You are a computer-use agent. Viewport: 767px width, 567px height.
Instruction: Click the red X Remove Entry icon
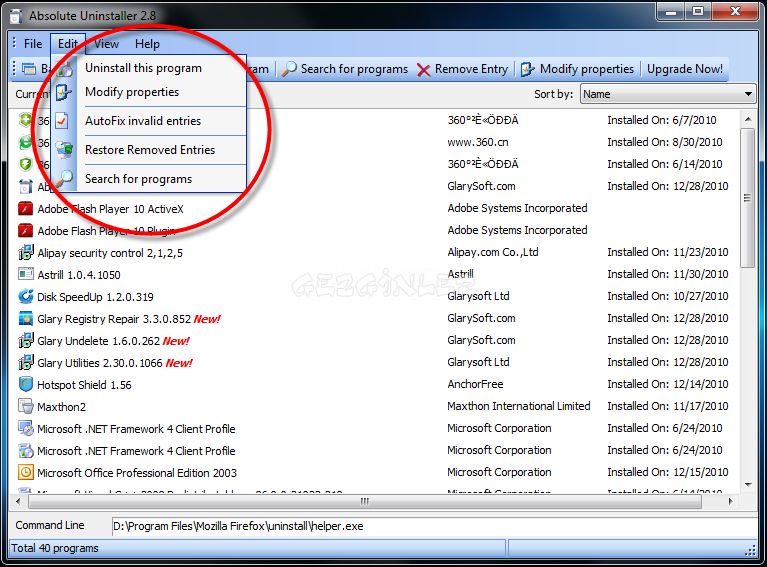point(423,69)
